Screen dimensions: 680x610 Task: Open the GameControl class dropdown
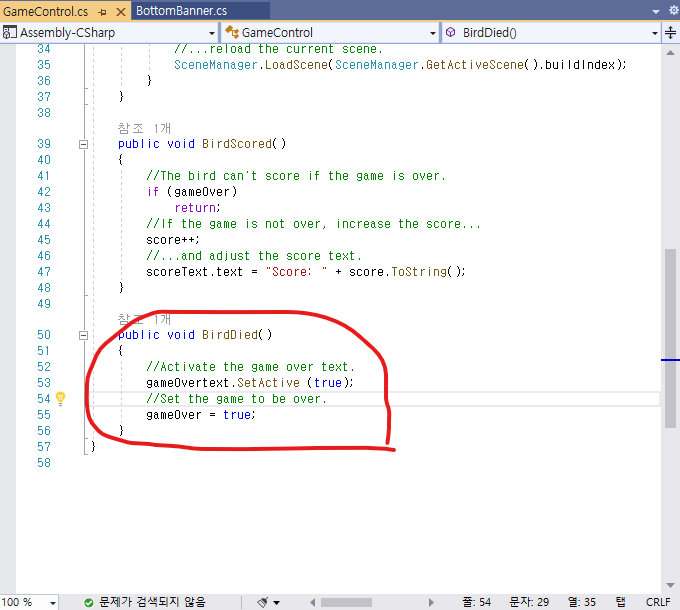click(x=432, y=33)
